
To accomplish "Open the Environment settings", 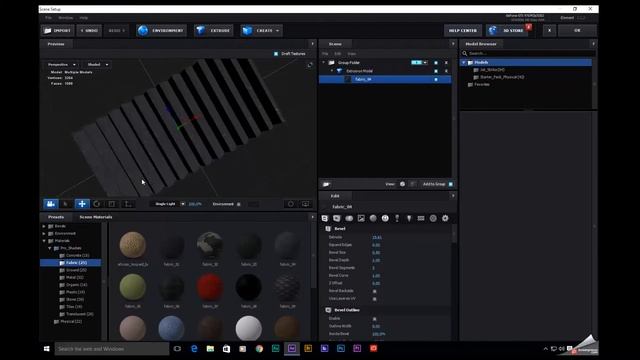I will tap(161, 31).
